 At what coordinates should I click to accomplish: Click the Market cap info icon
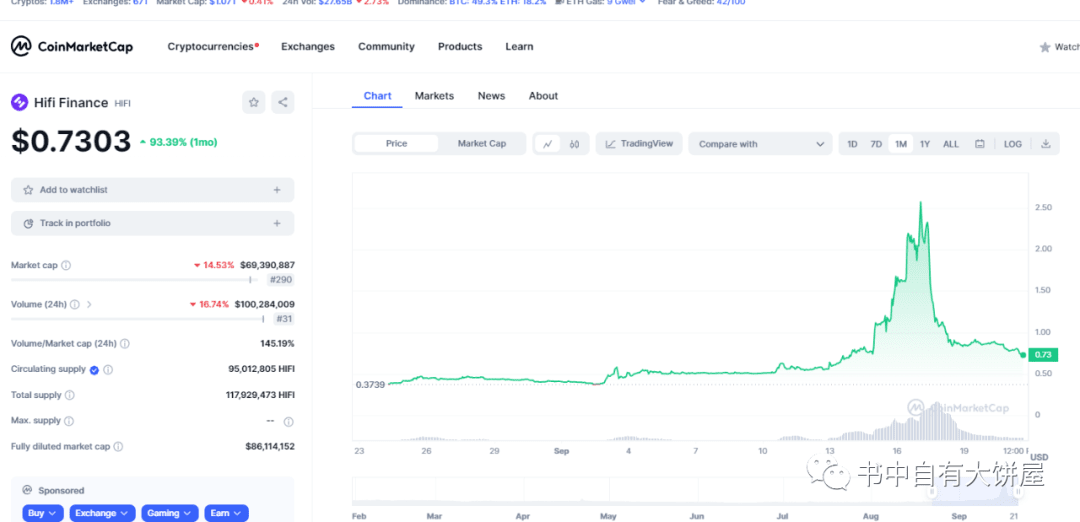66,266
